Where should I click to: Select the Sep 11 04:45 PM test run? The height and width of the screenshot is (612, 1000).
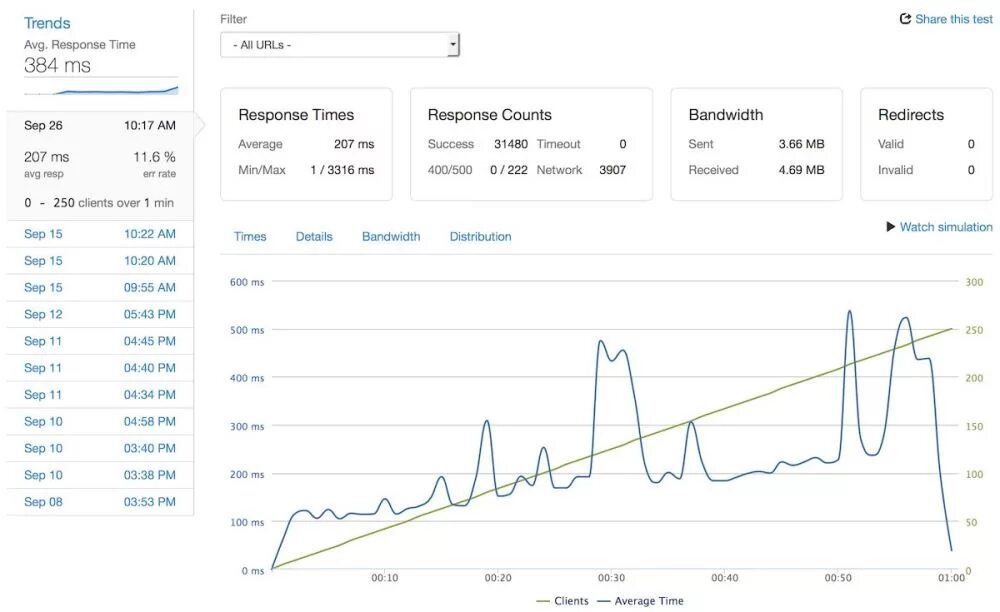(100, 341)
